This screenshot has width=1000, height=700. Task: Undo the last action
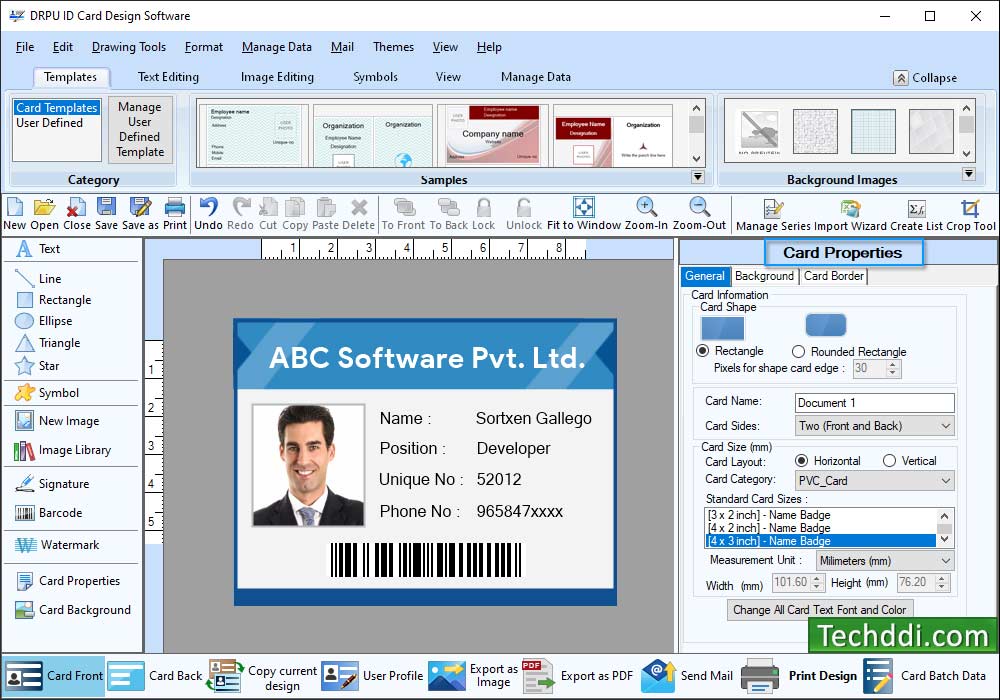coord(208,207)
